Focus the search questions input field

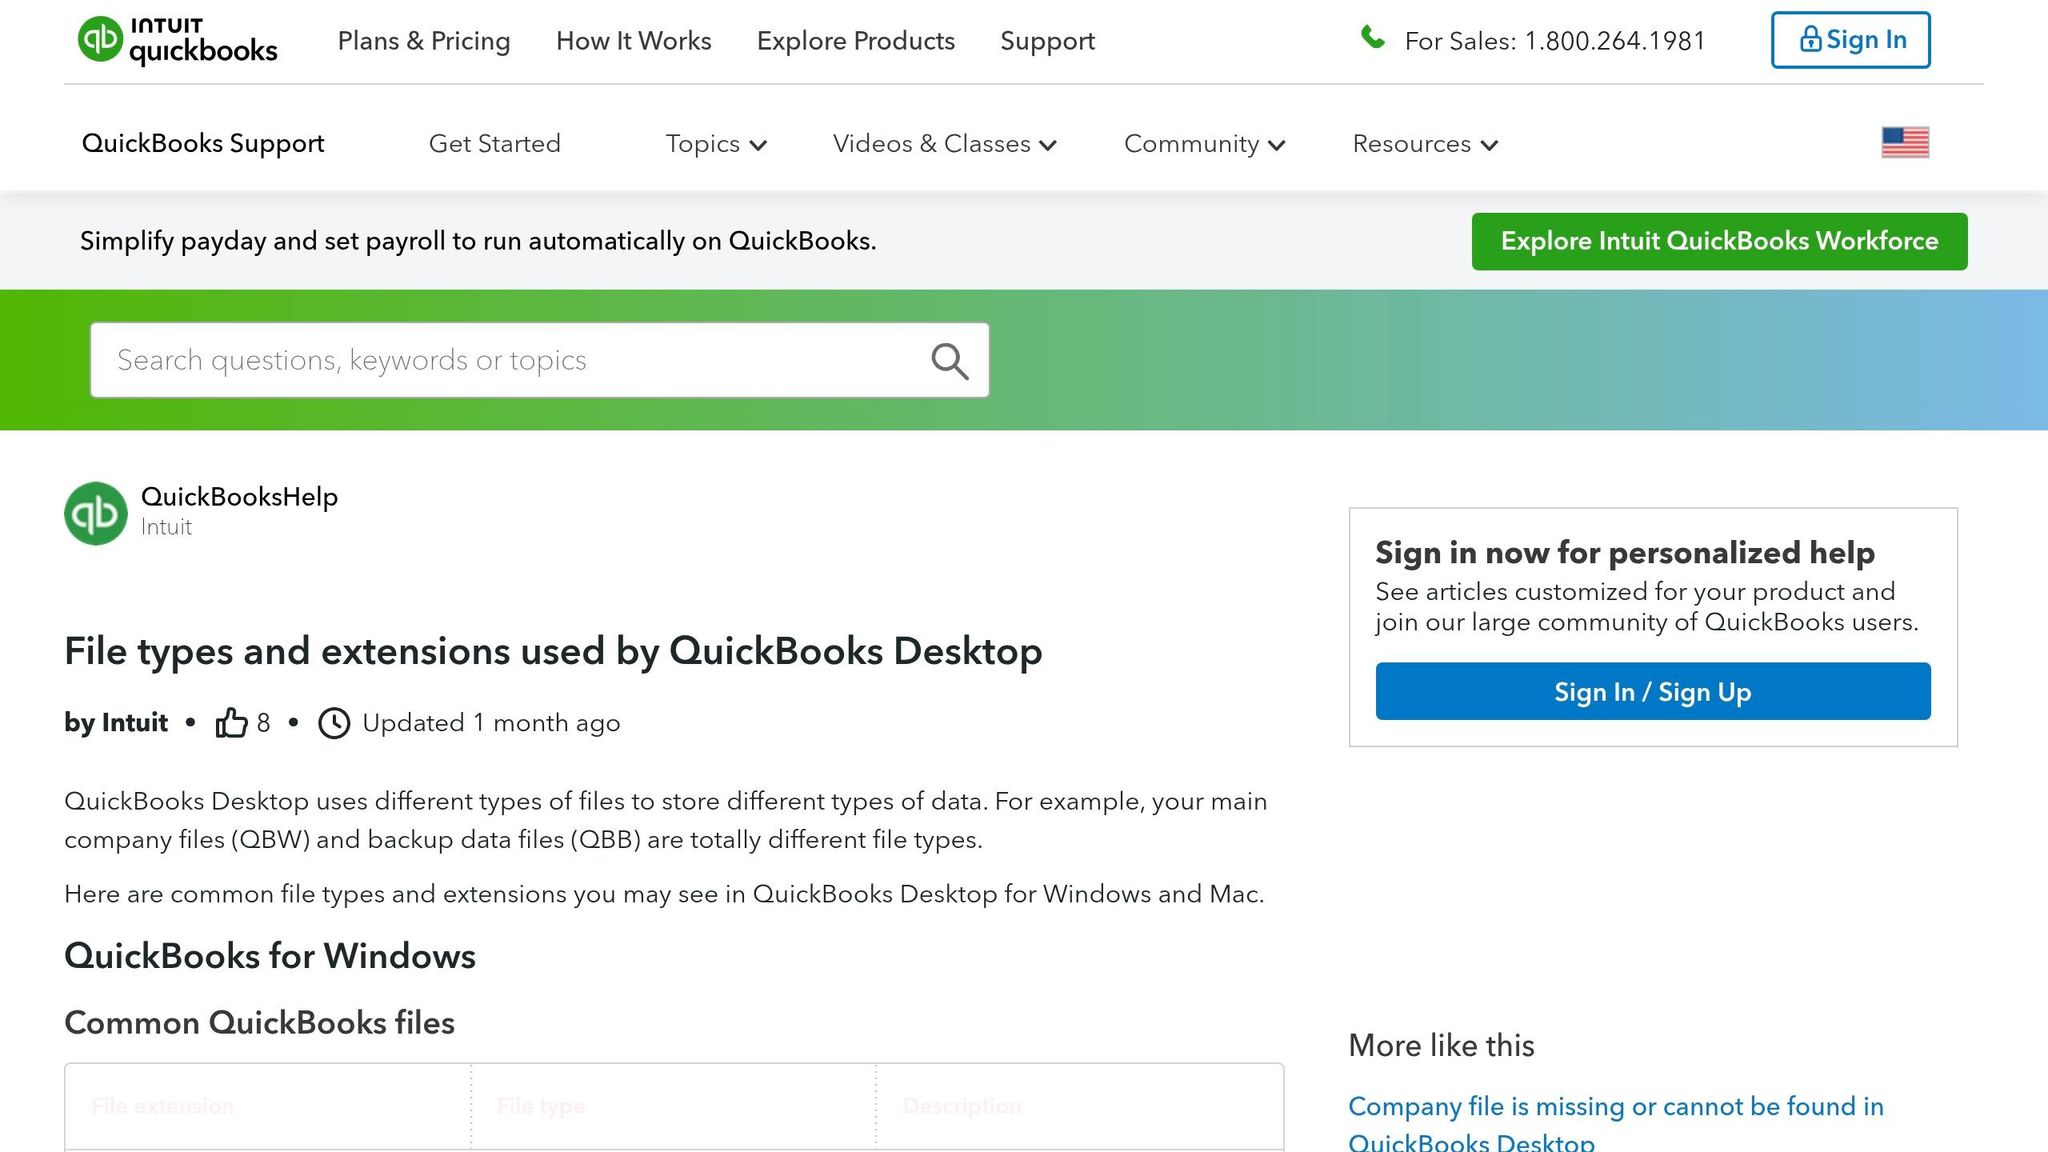[x=540, y=360]
